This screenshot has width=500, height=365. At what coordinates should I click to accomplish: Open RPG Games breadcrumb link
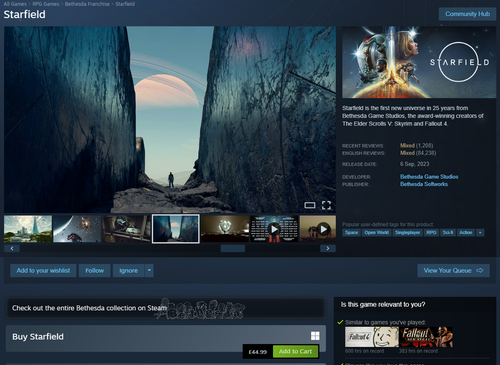coord(46,4)
